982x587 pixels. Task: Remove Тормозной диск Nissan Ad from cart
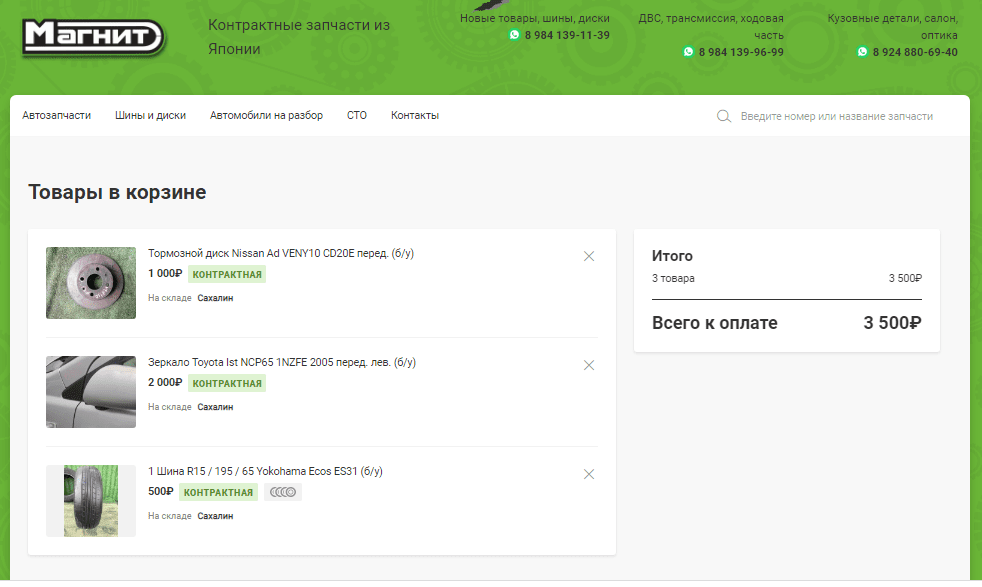pyautogui.click(x=589, y=256)
